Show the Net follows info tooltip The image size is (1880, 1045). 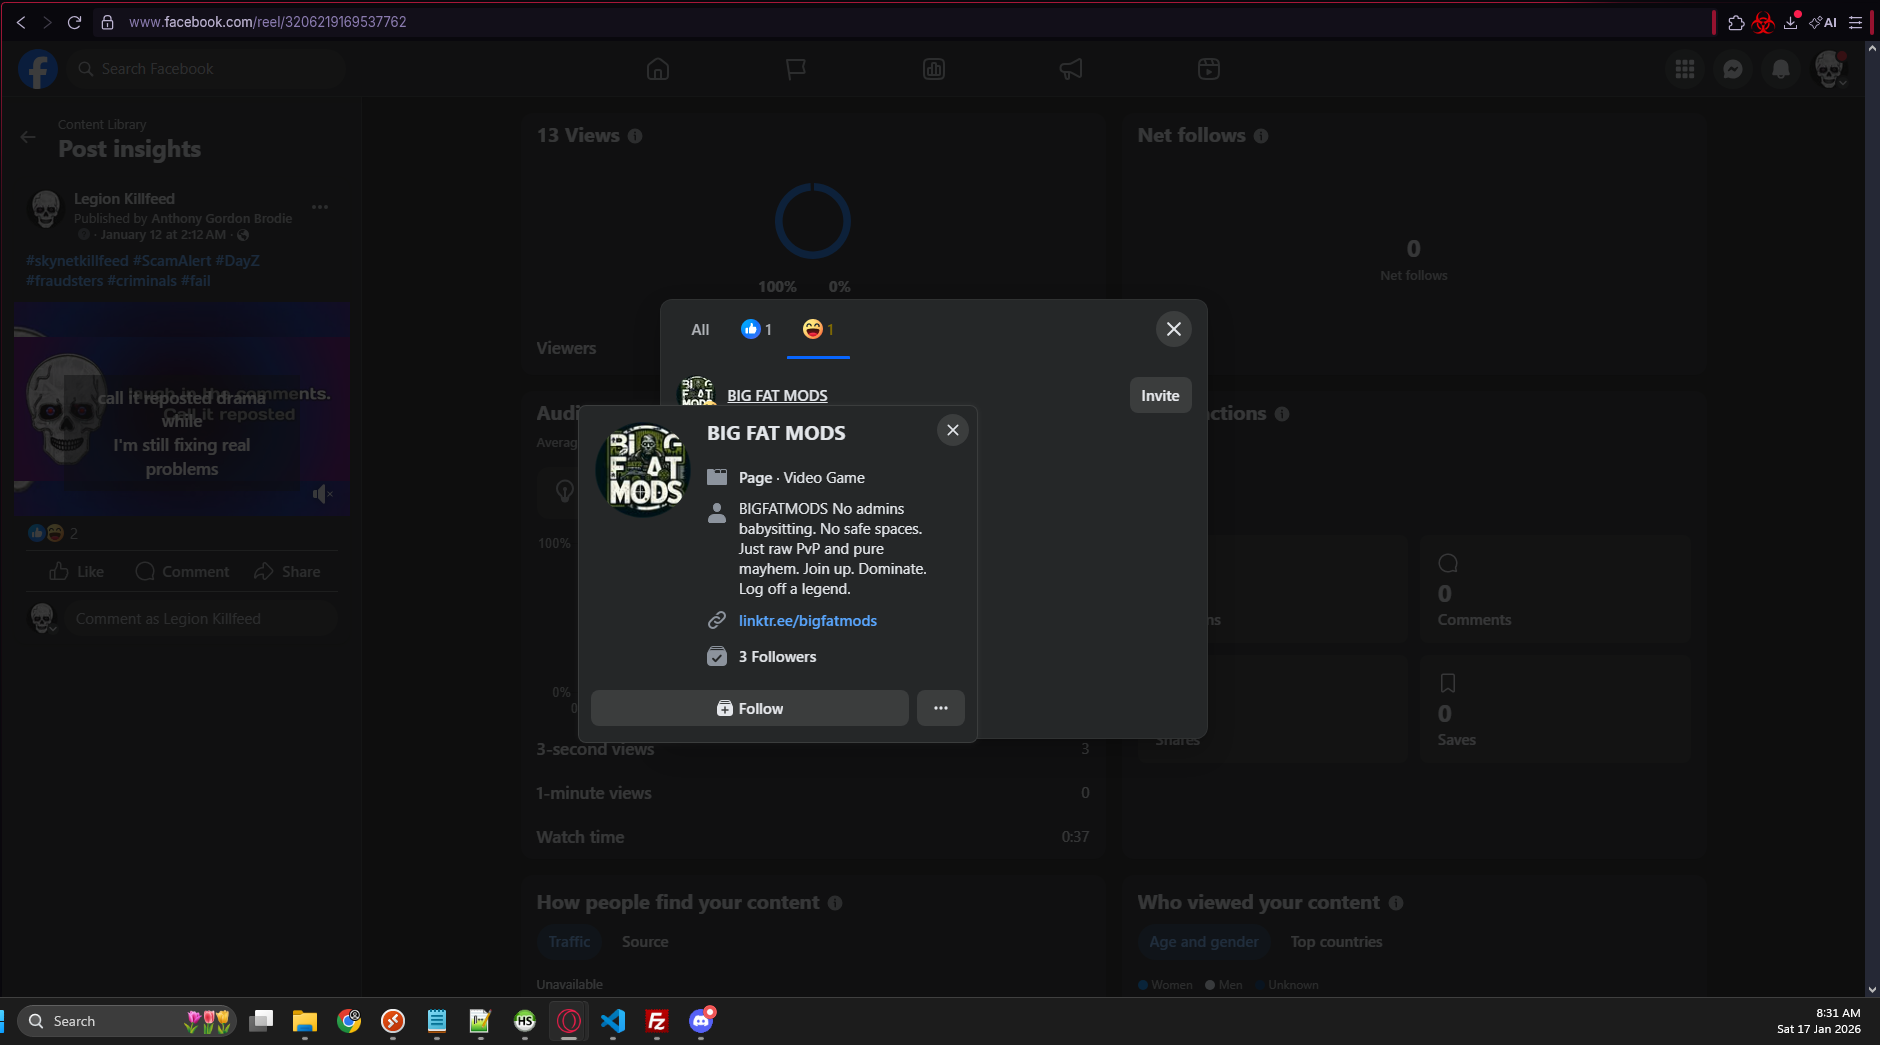click(x=1261, y=136)
